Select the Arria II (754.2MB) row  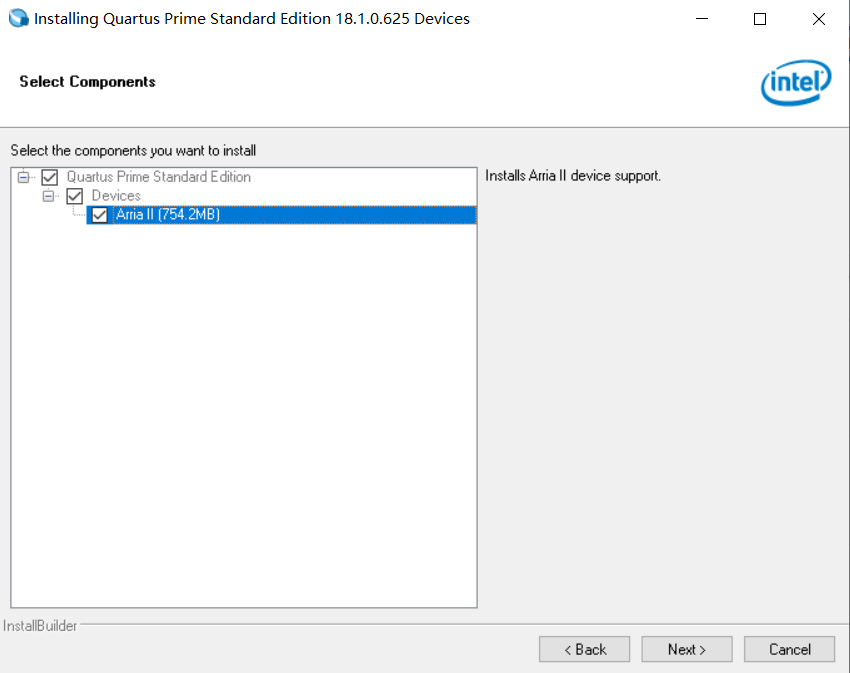(281, 215)
